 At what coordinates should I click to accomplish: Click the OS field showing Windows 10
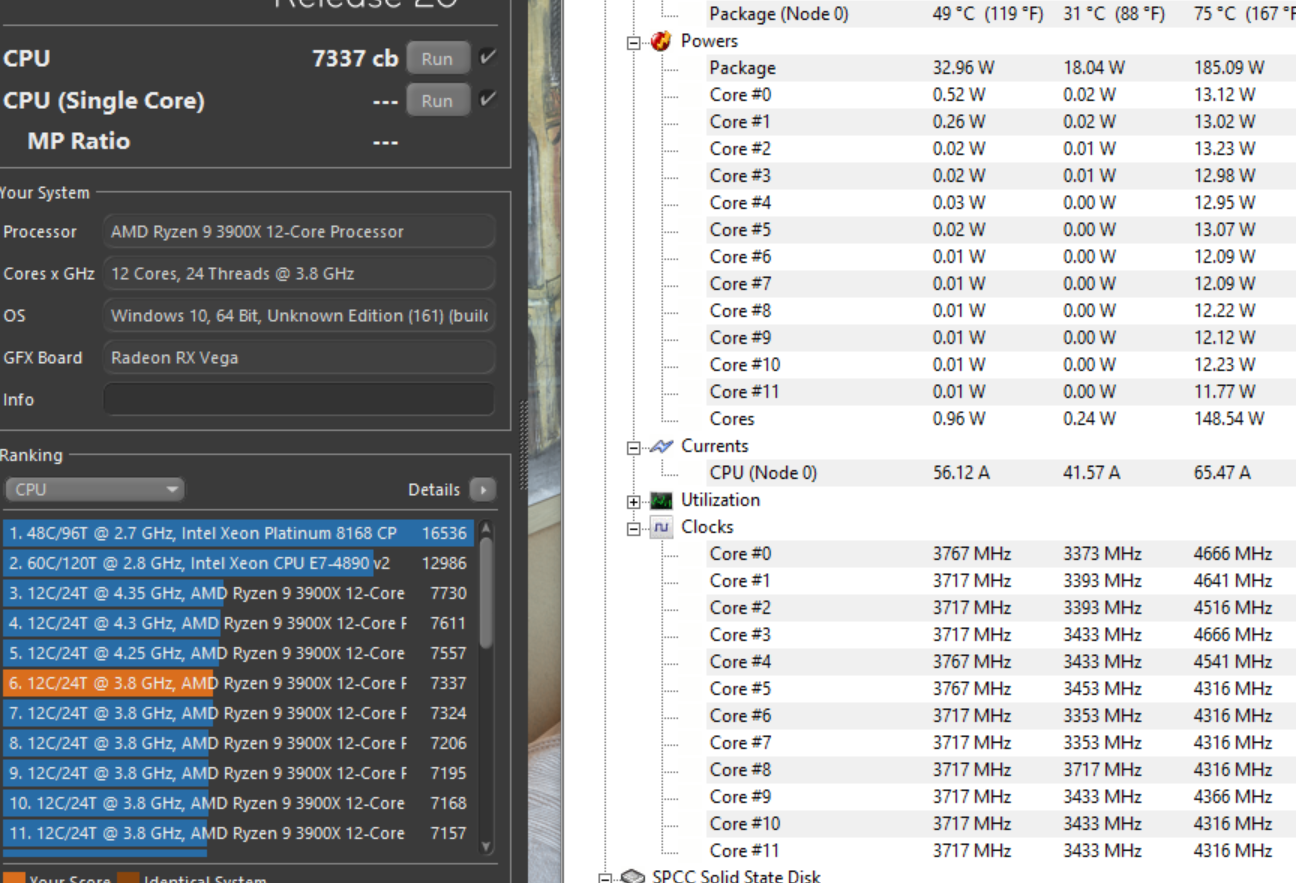click(299, 315)
